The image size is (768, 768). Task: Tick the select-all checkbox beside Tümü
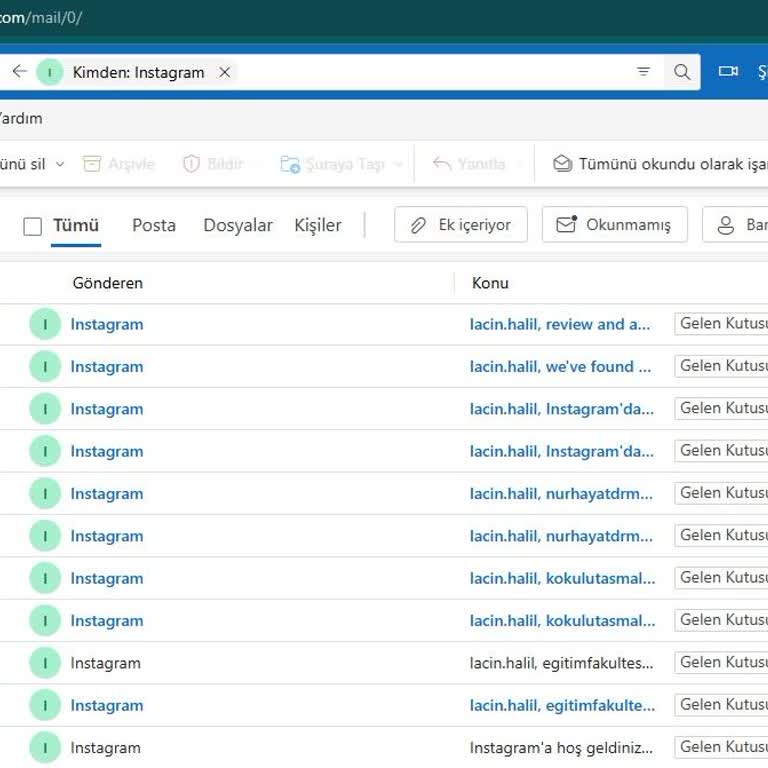pyautogui.click(x=33, y=226)
